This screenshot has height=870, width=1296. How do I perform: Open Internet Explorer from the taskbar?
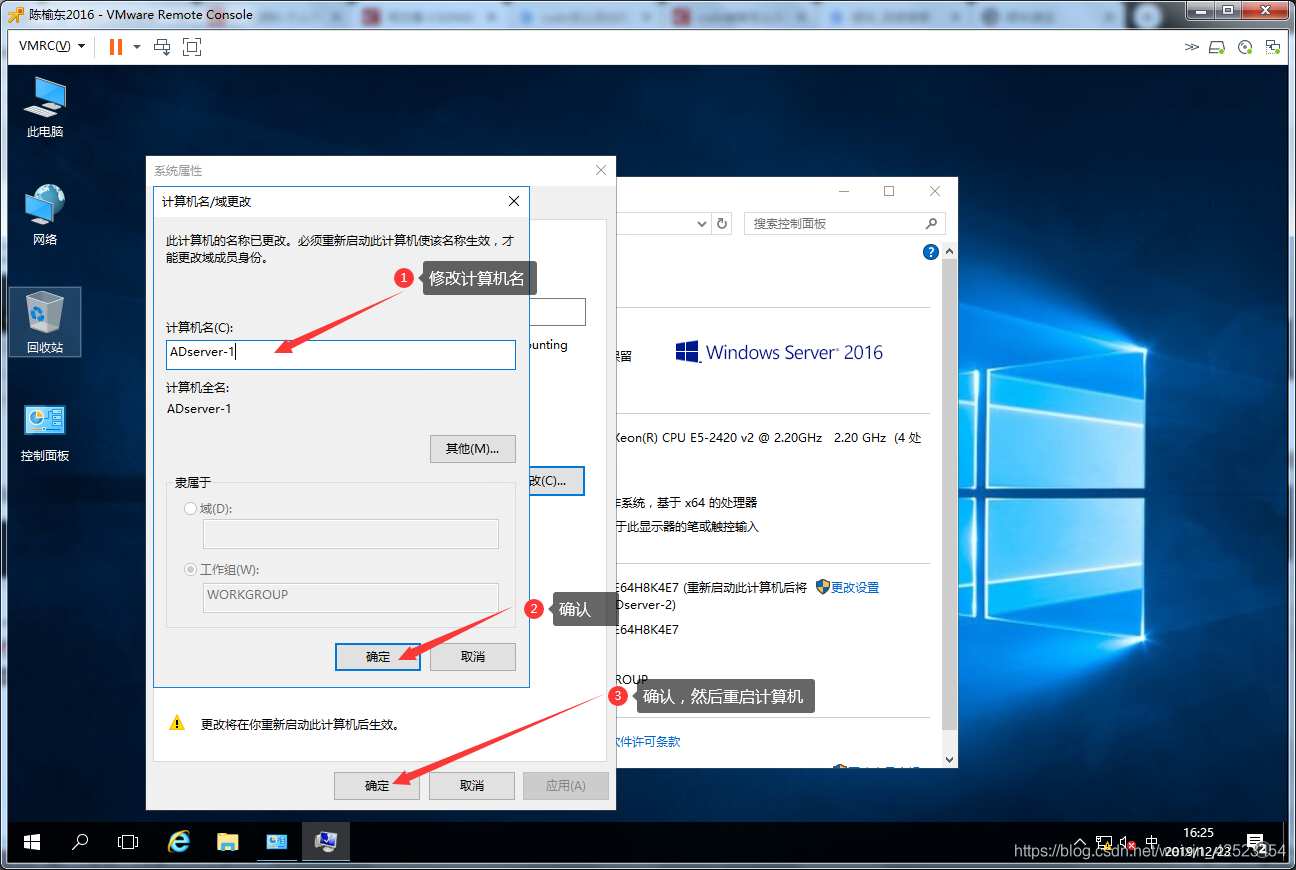click(x=179, y=842)
